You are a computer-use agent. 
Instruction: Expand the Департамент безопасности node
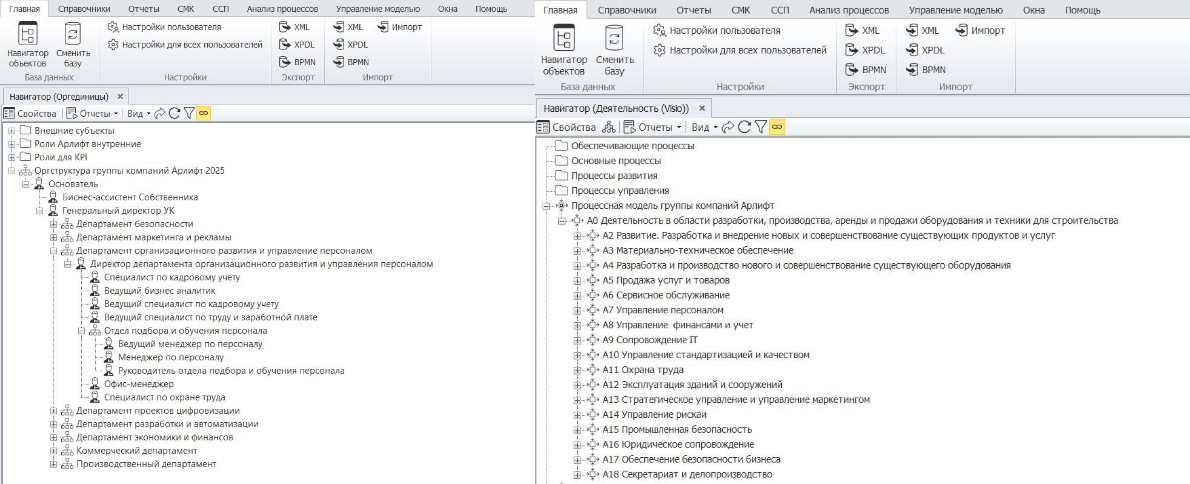coord(54,224)
